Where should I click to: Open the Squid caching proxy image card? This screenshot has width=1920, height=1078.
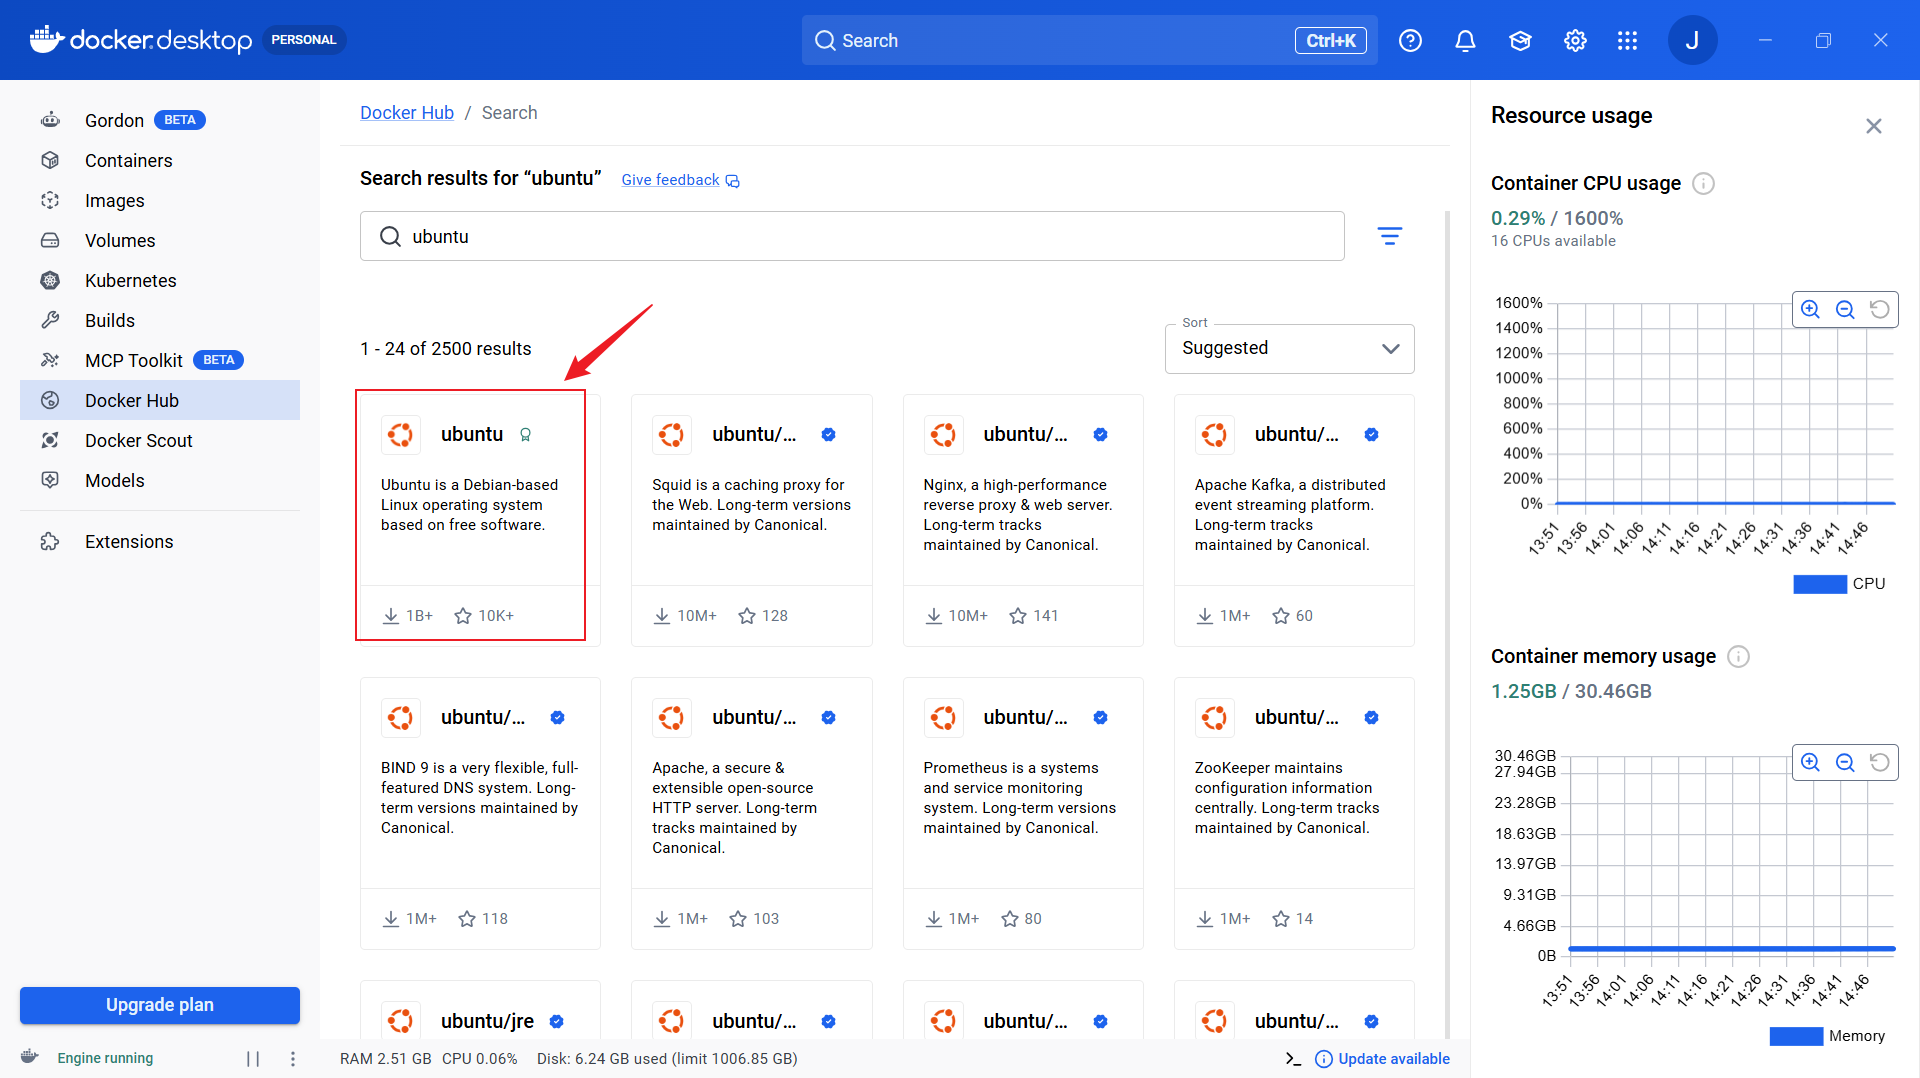point(751,520)
